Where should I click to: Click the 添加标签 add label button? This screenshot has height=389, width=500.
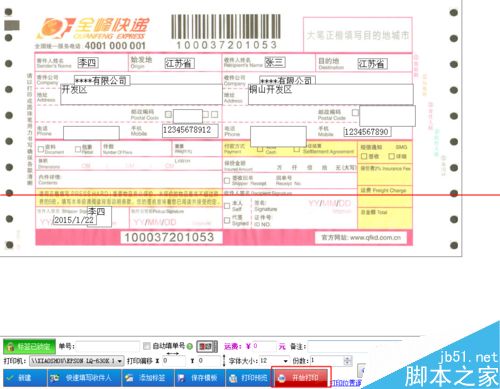point(148,378)
